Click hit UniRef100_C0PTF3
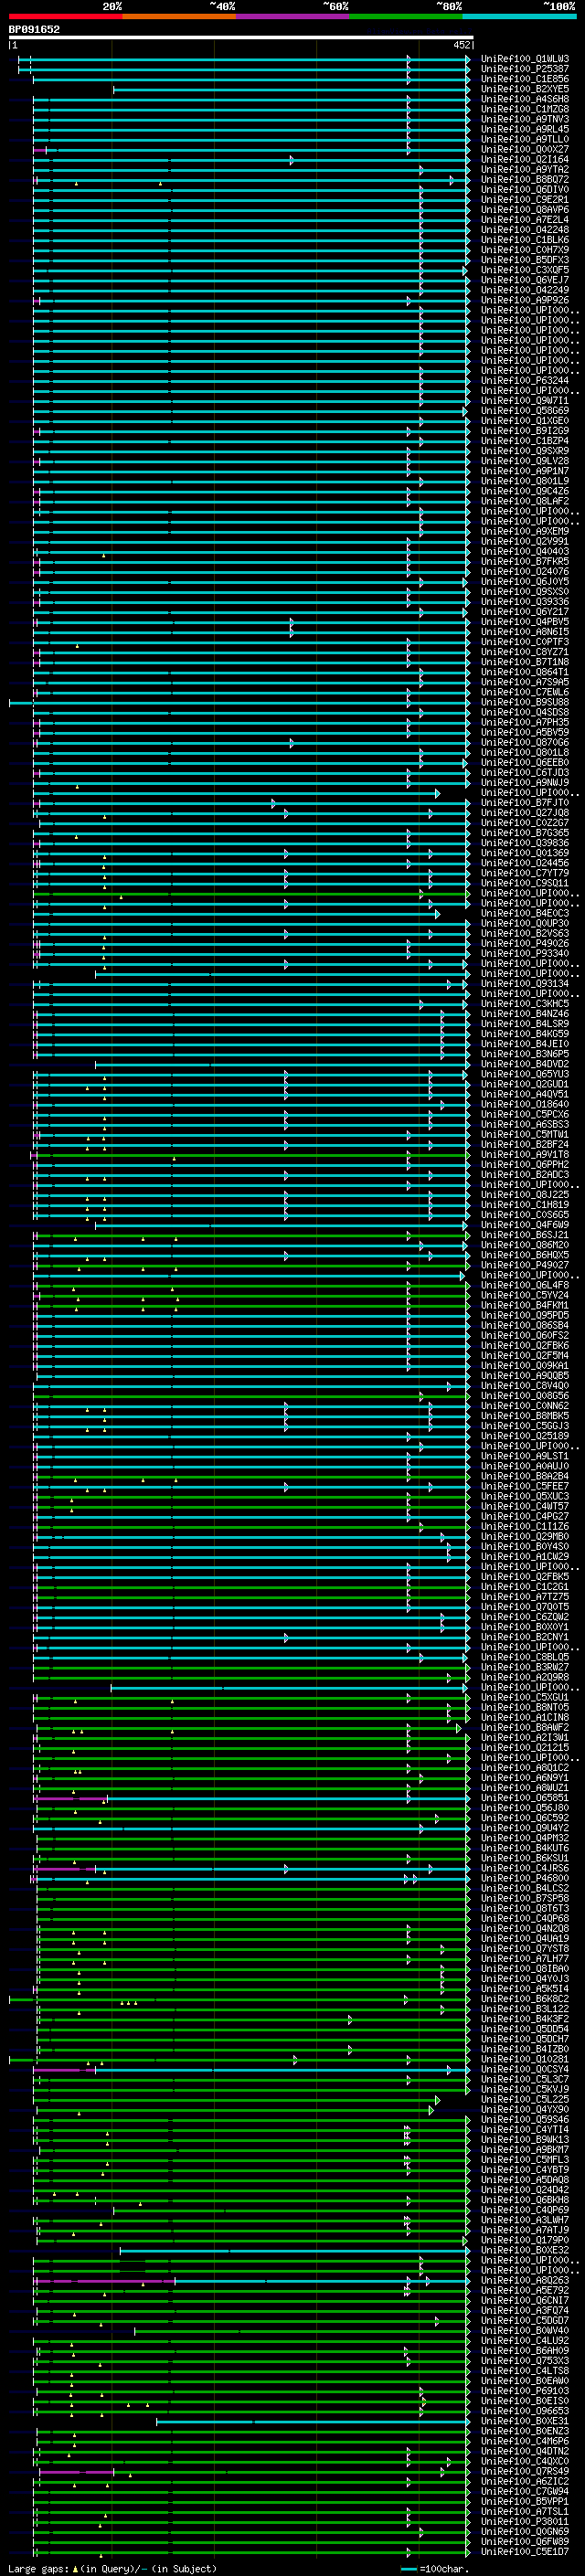The image size is (585, 2576). click(525, 642)
